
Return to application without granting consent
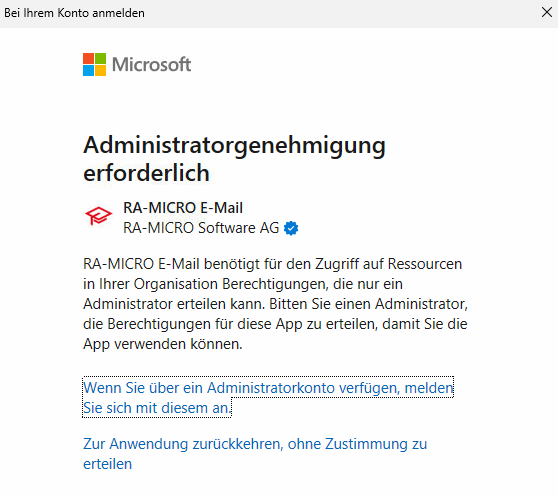(x=255, y=454)
